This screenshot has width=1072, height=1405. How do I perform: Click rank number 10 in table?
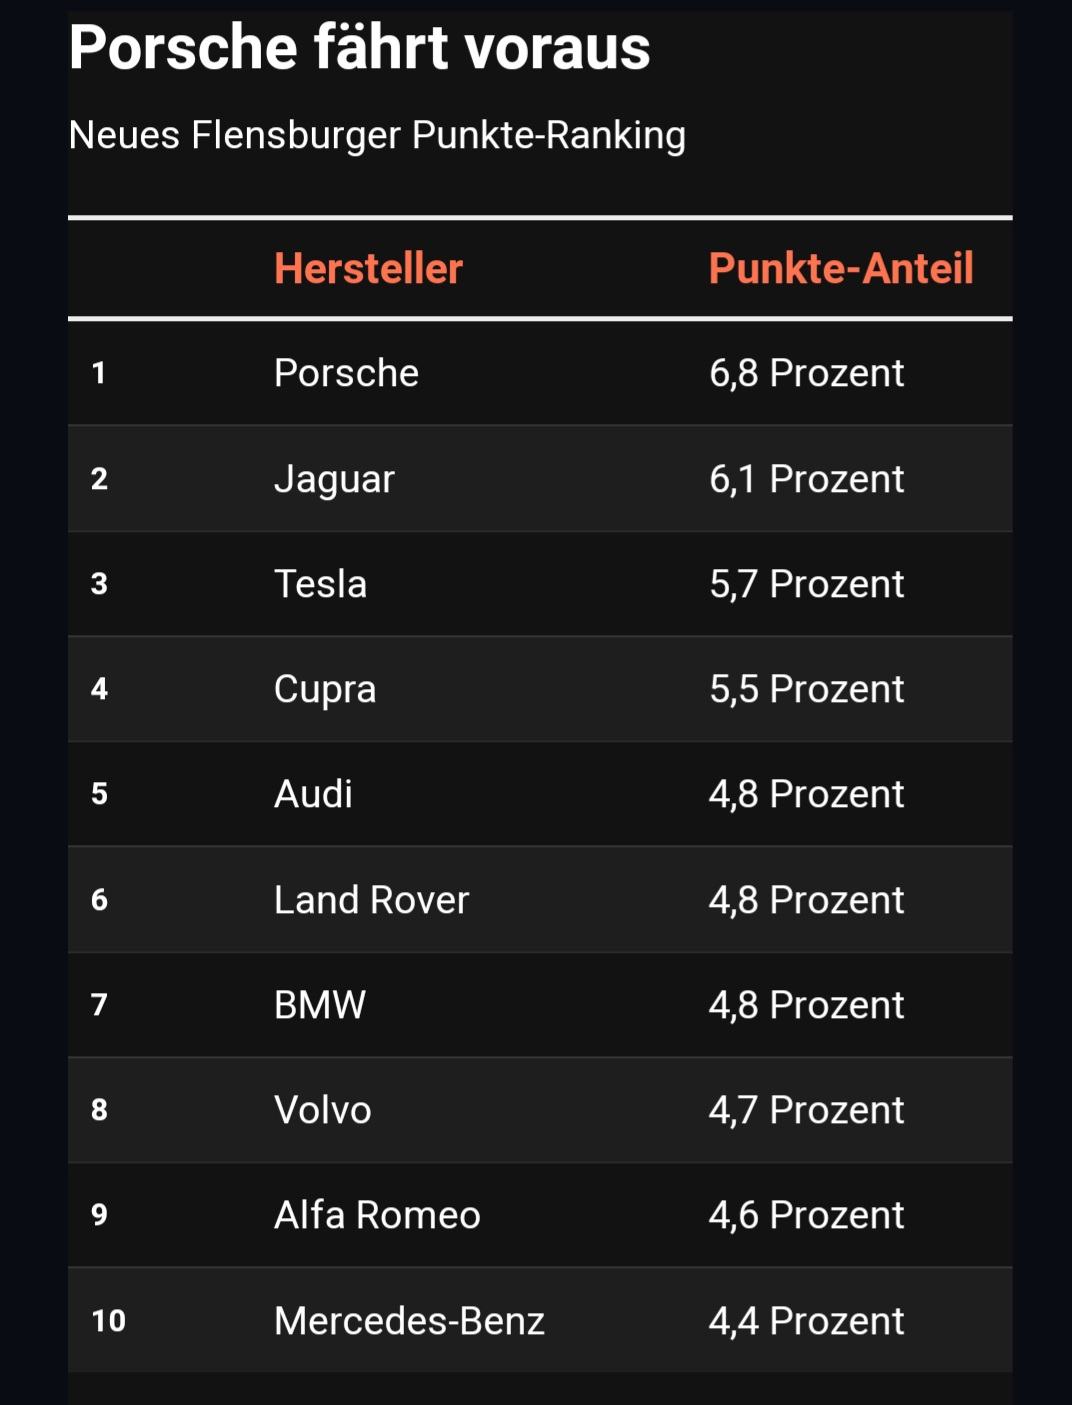[108, 1321]
